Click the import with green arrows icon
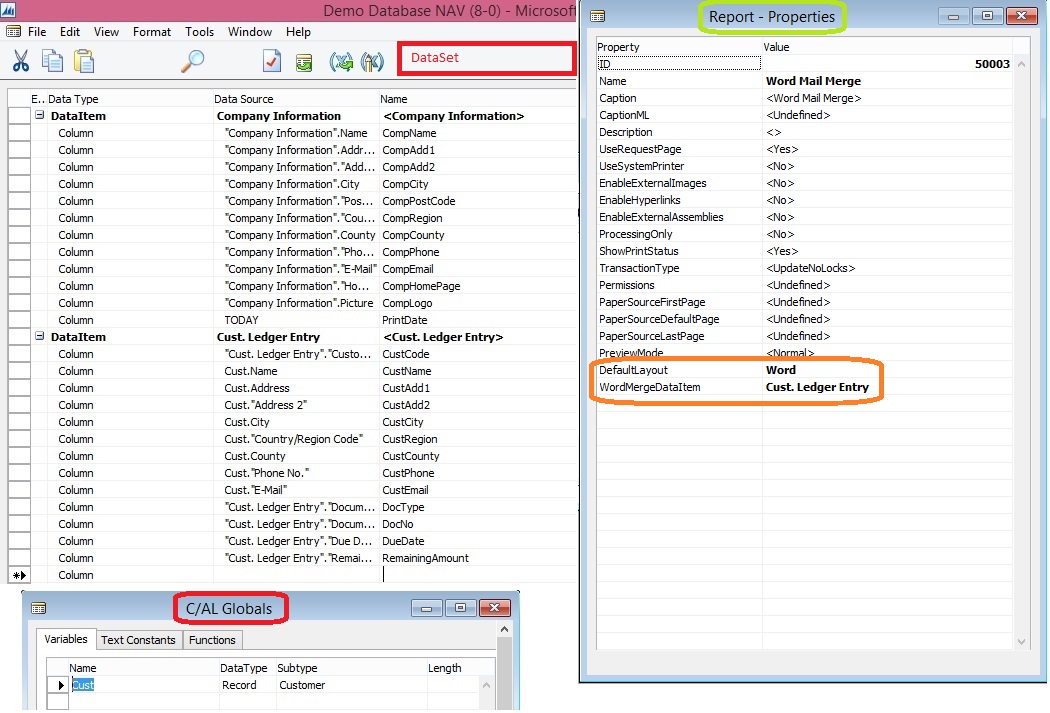 (341, 61)
